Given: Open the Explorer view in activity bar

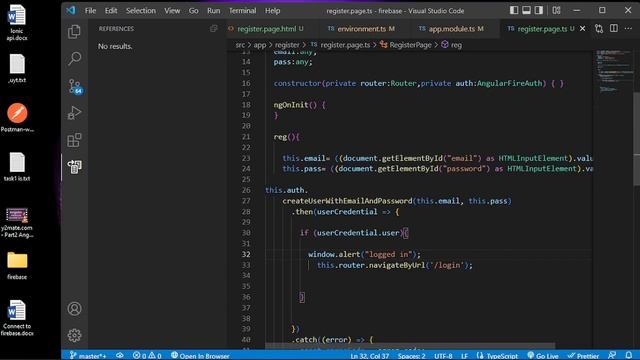Looking at the screenshot, I should click(74, 31).
